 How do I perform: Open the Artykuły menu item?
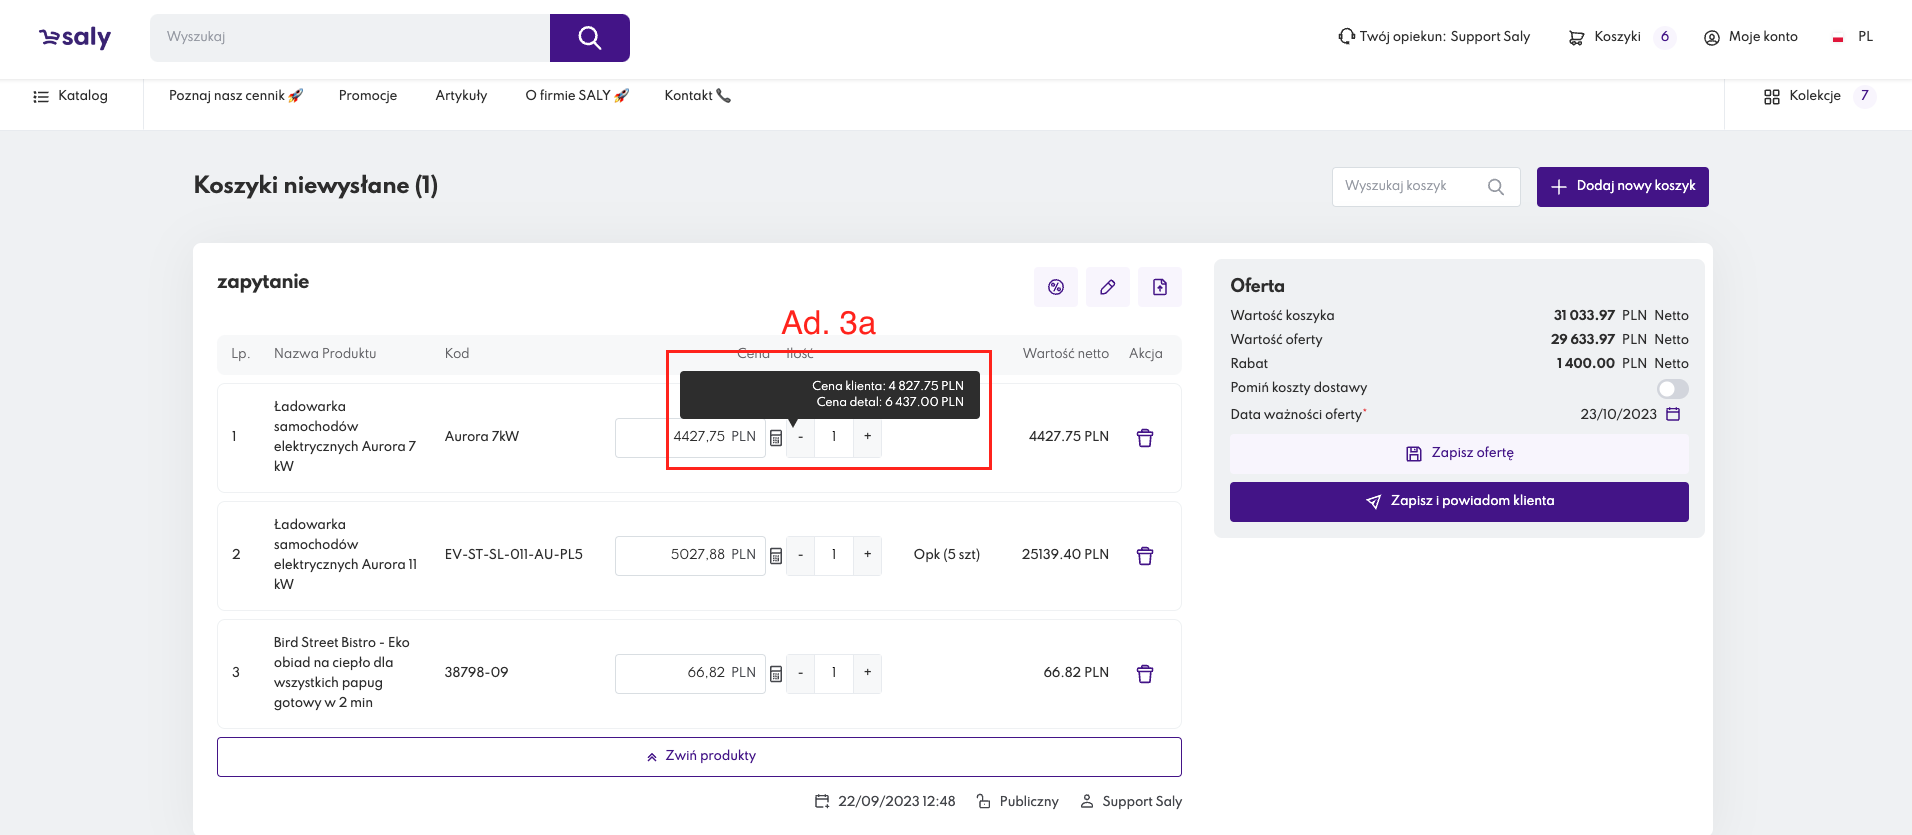pyautogui.click(x=461, y=96)
